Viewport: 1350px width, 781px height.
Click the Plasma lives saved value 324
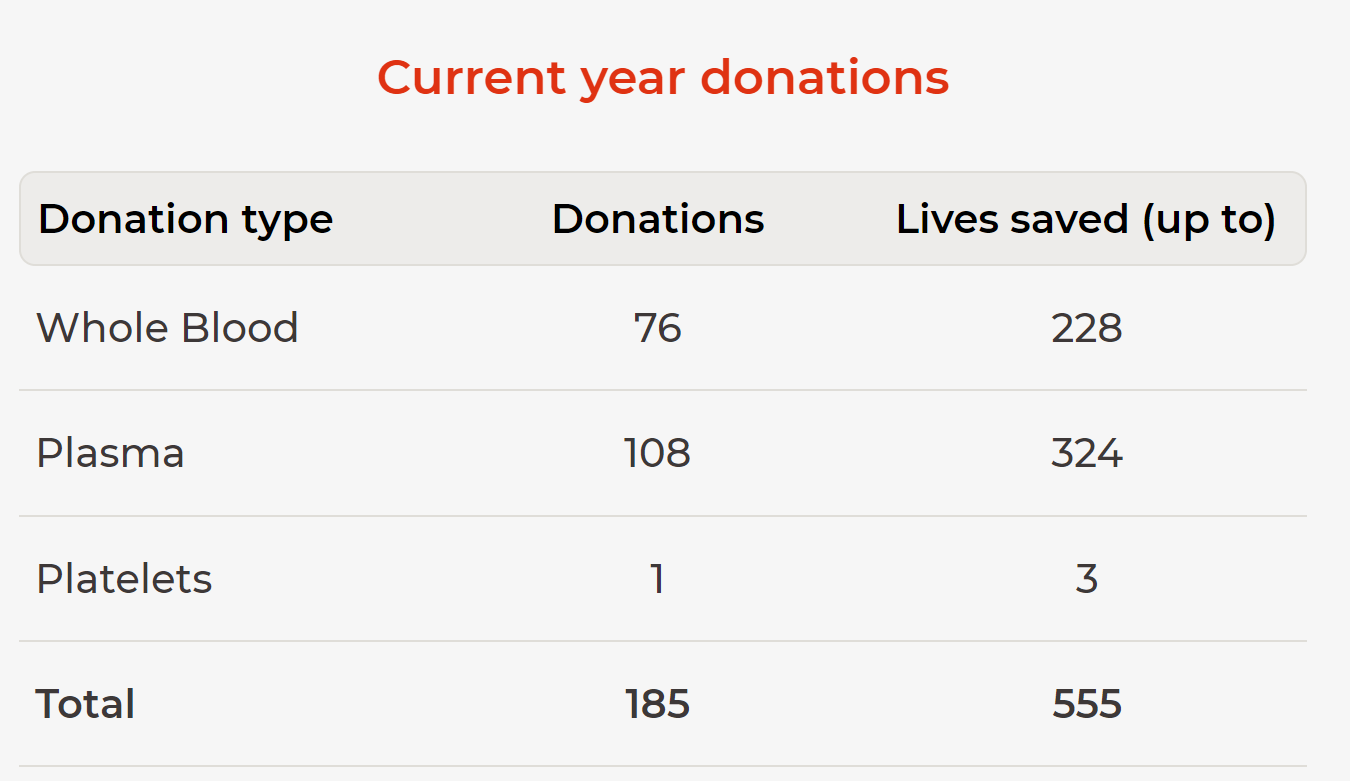click(1087, 453)
